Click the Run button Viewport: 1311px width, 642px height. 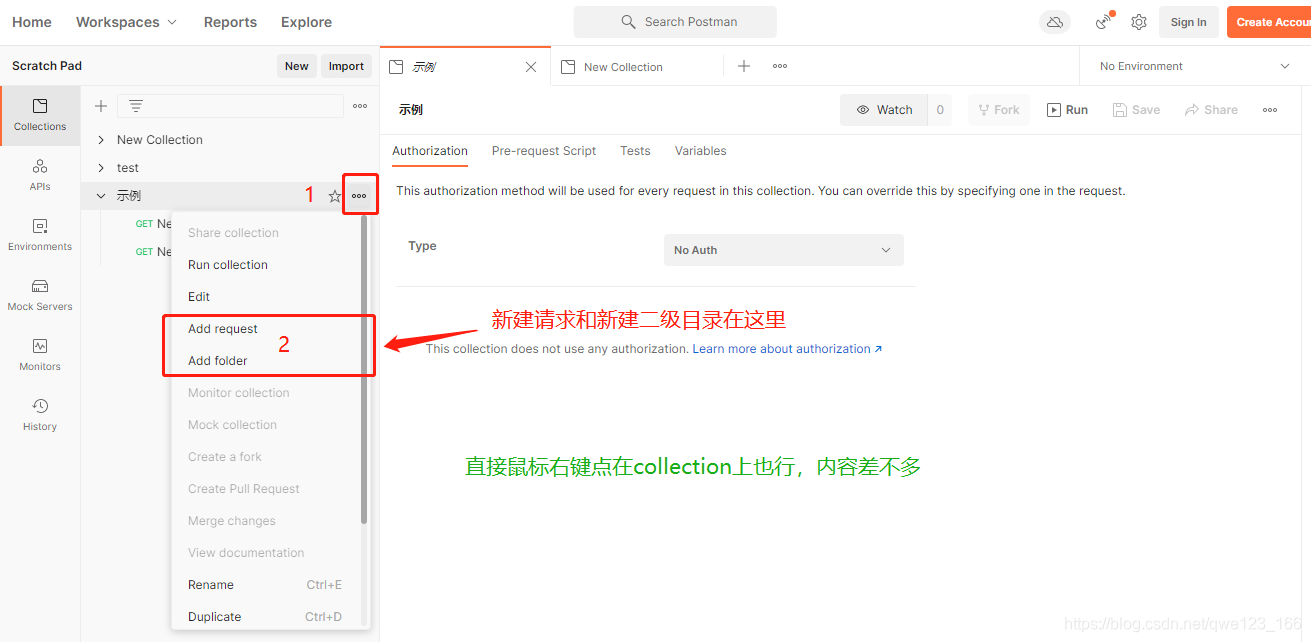coord(1067,110)
